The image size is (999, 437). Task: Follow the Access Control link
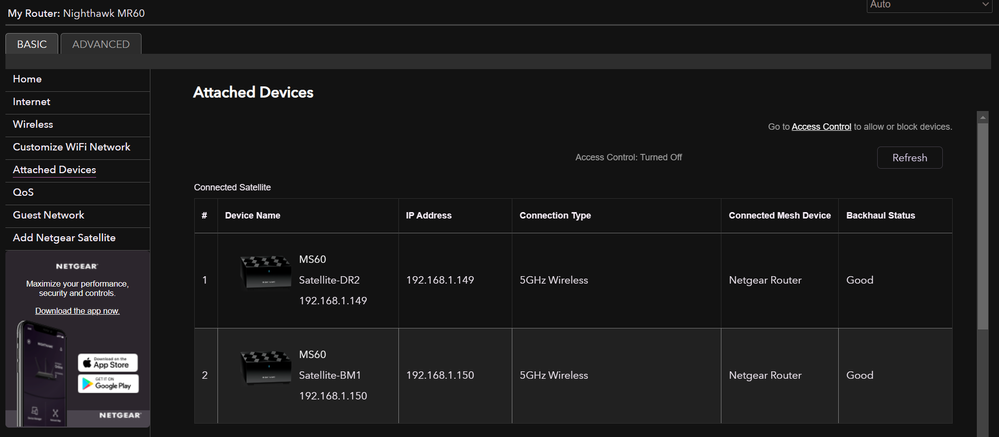click(821, 127)
